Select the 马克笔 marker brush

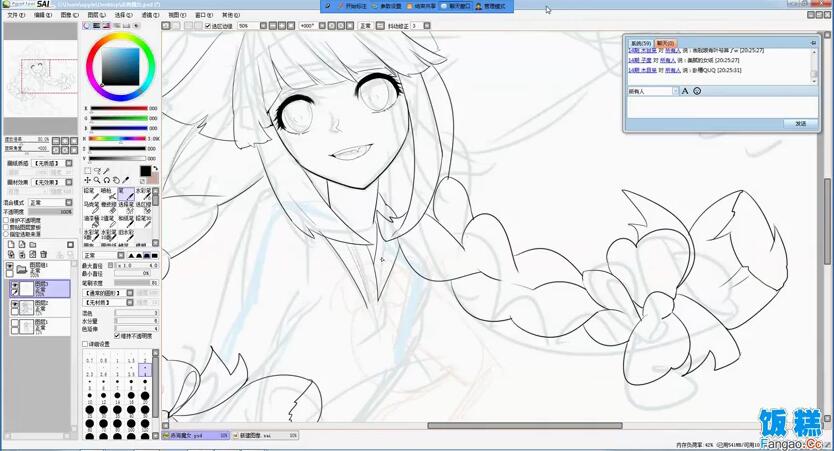[92, 207]
